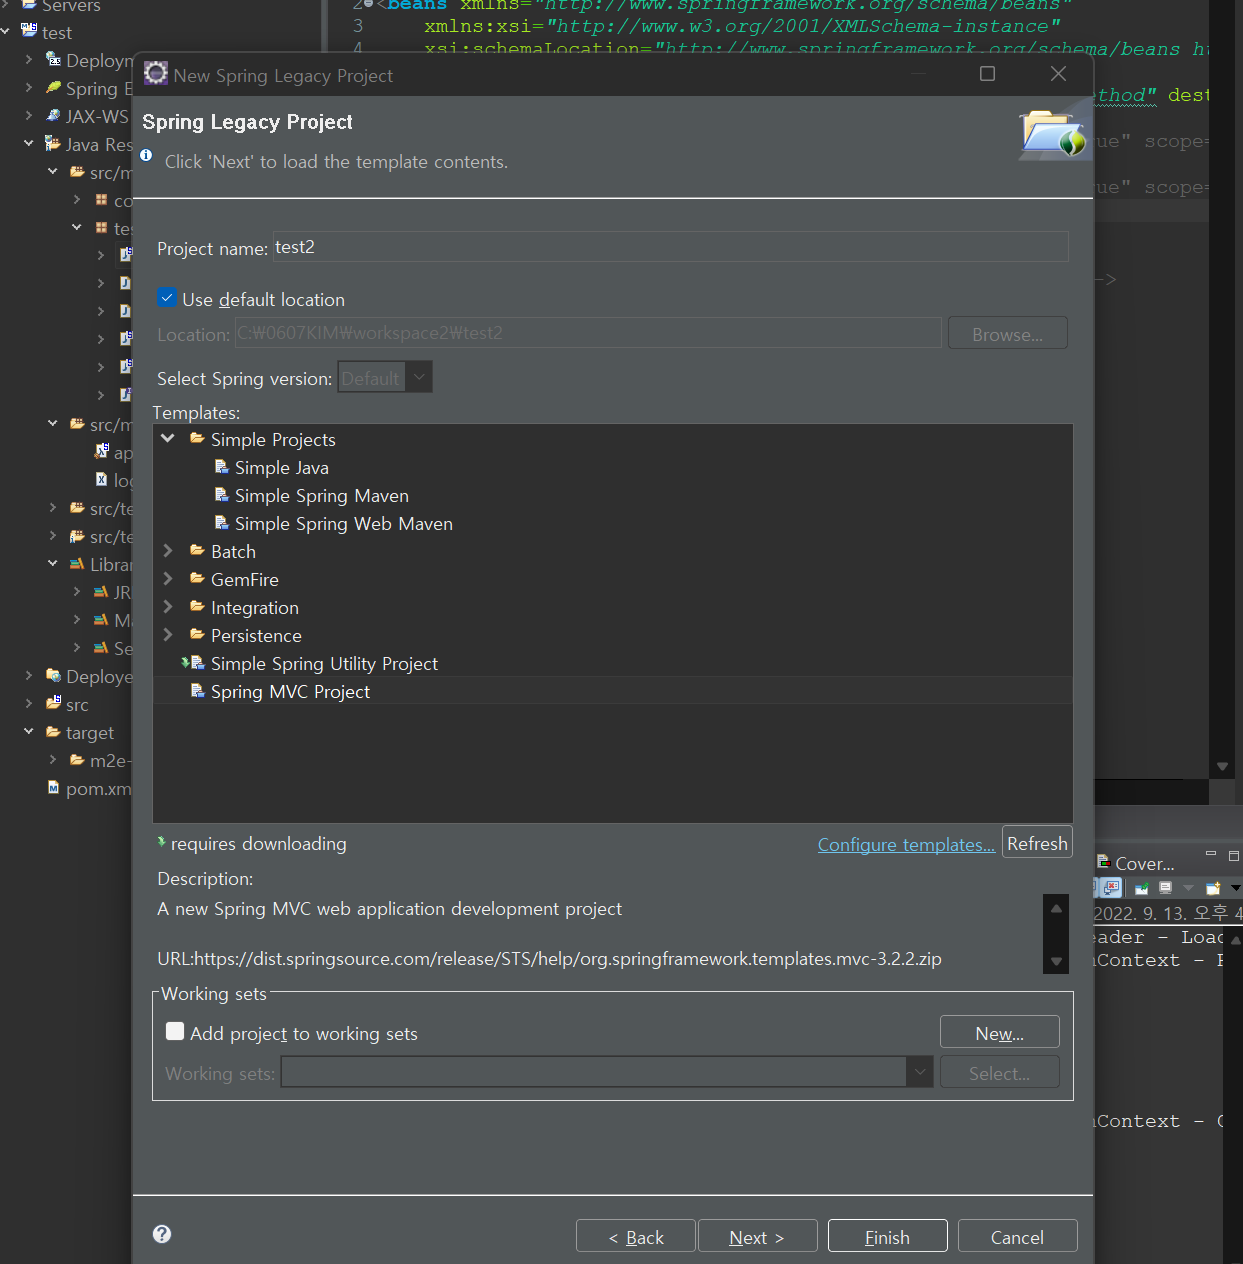This screenshot has height=1264, width=1243.
Task: Click New working set button
Action: (999, 1033)
